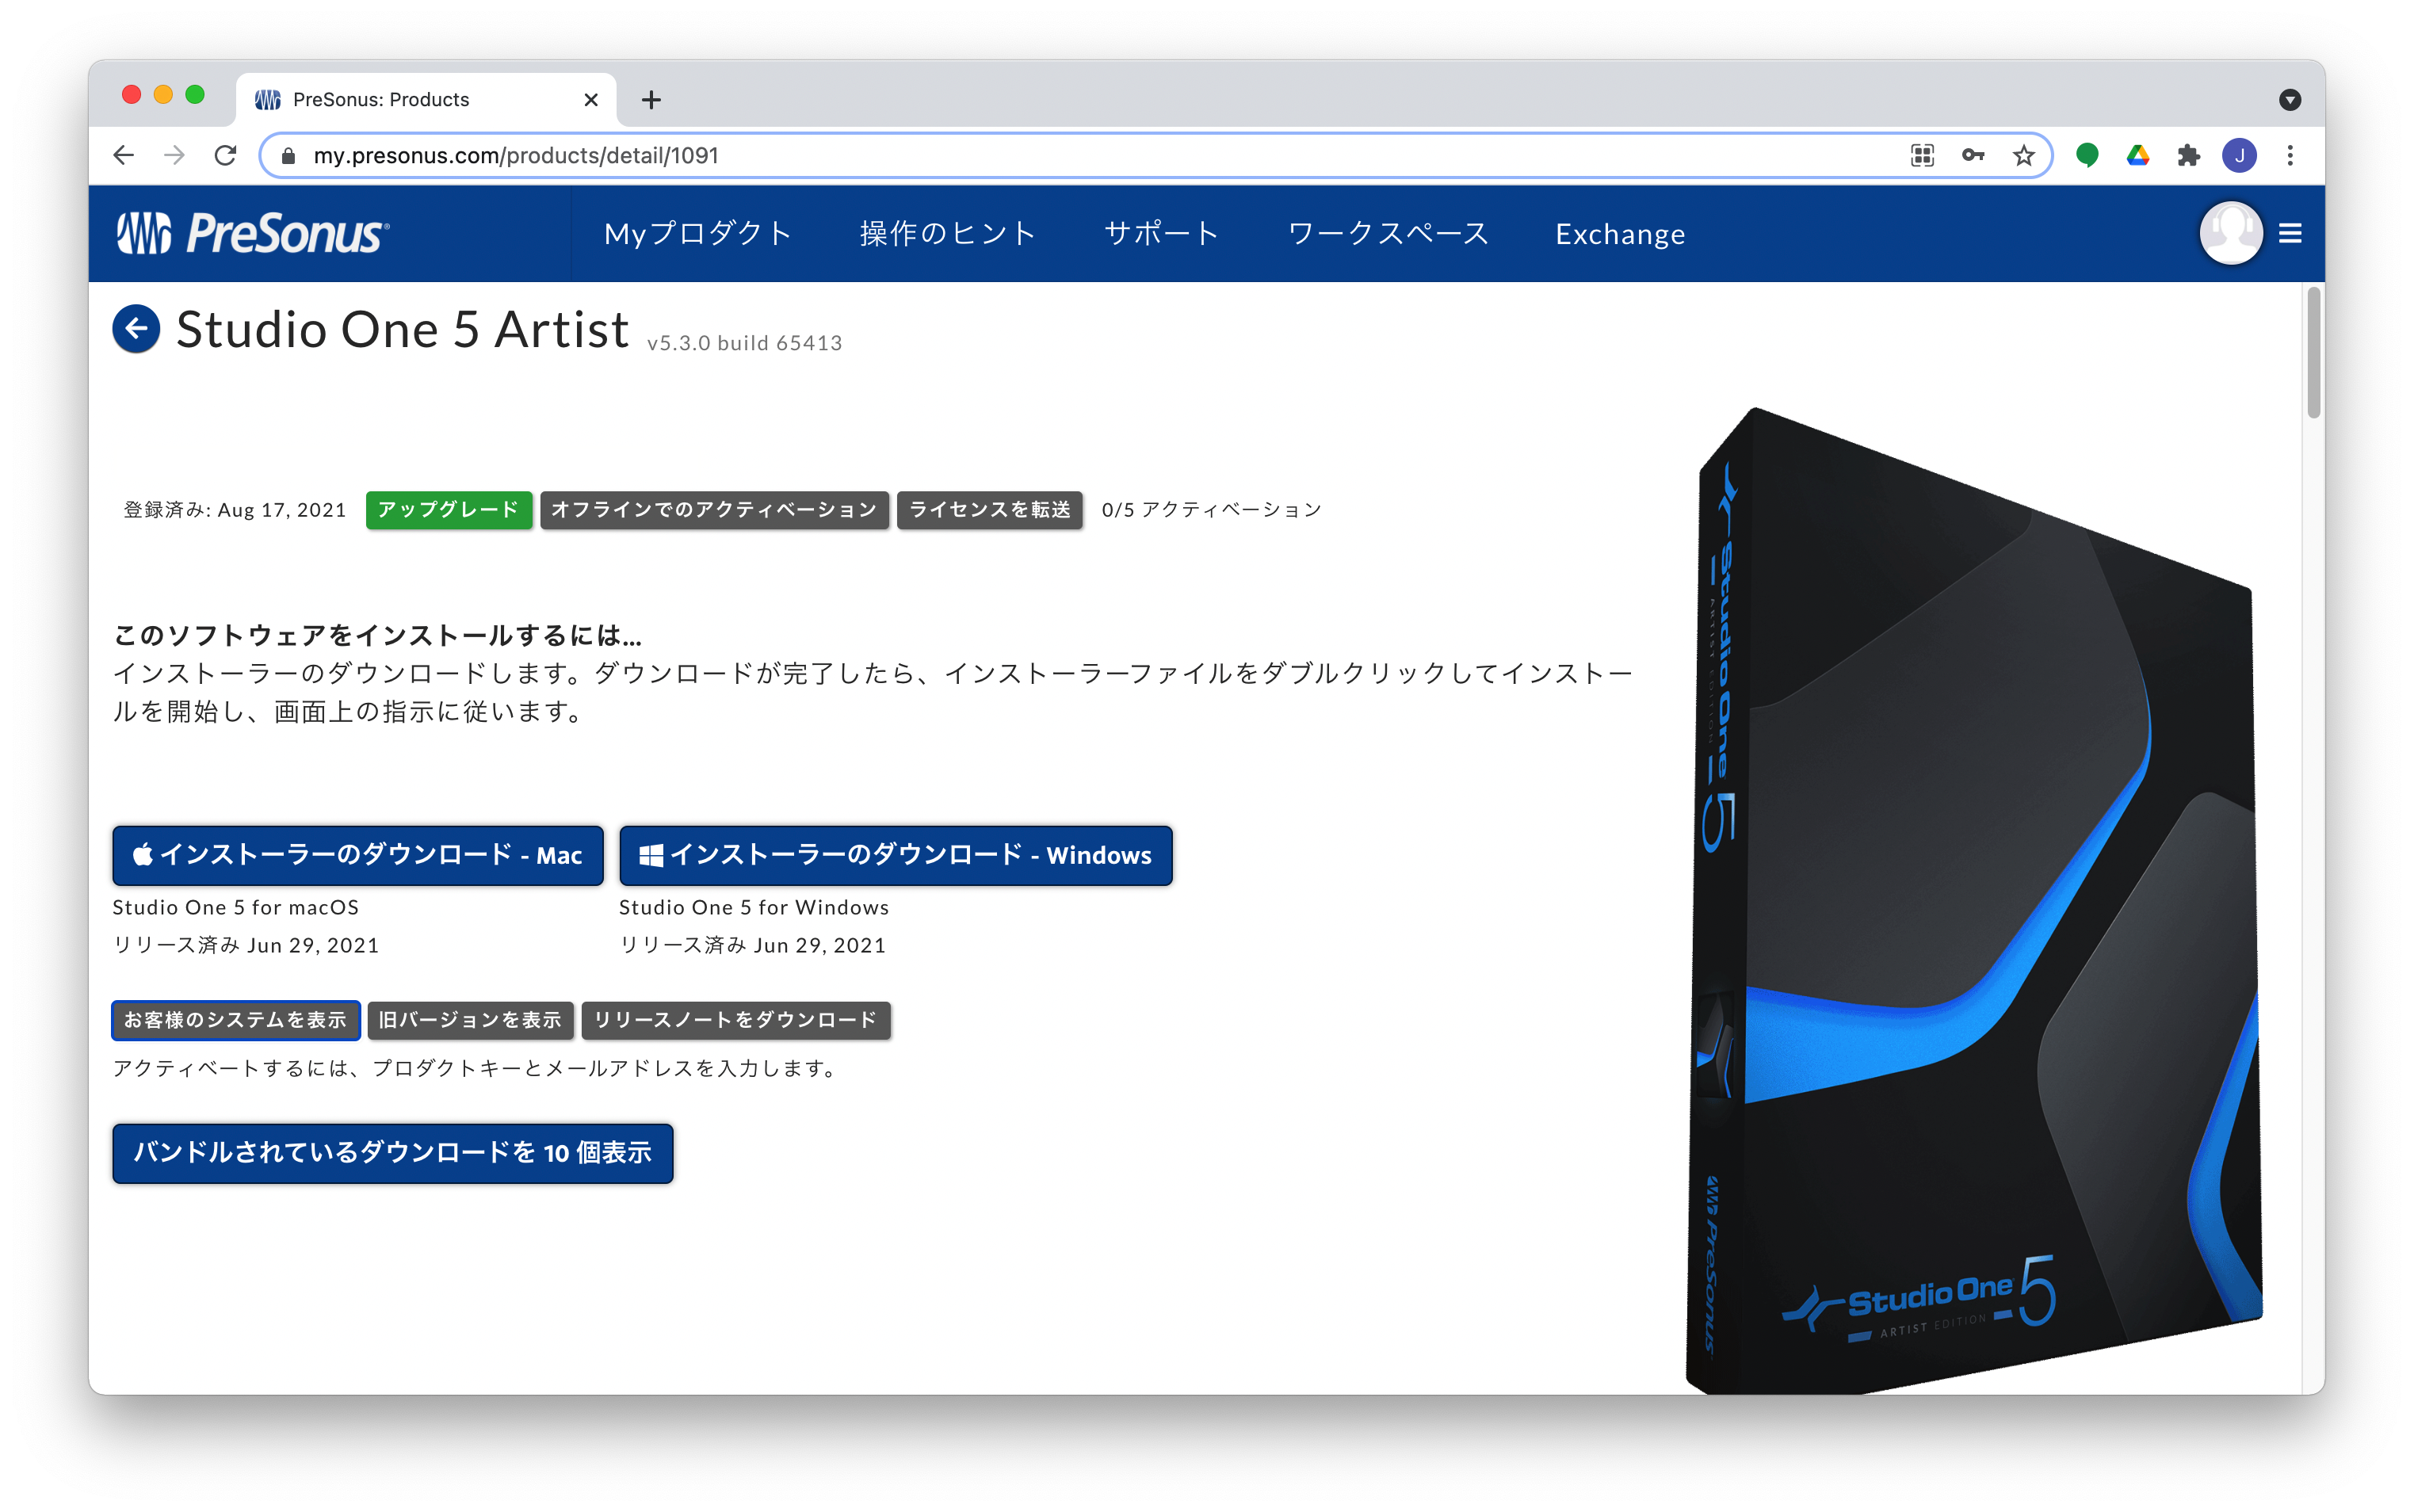Expand the tab search dropdown arrow
Image resolution: width=2414 pixels, height=1512 pixels.
[2290, 99]
